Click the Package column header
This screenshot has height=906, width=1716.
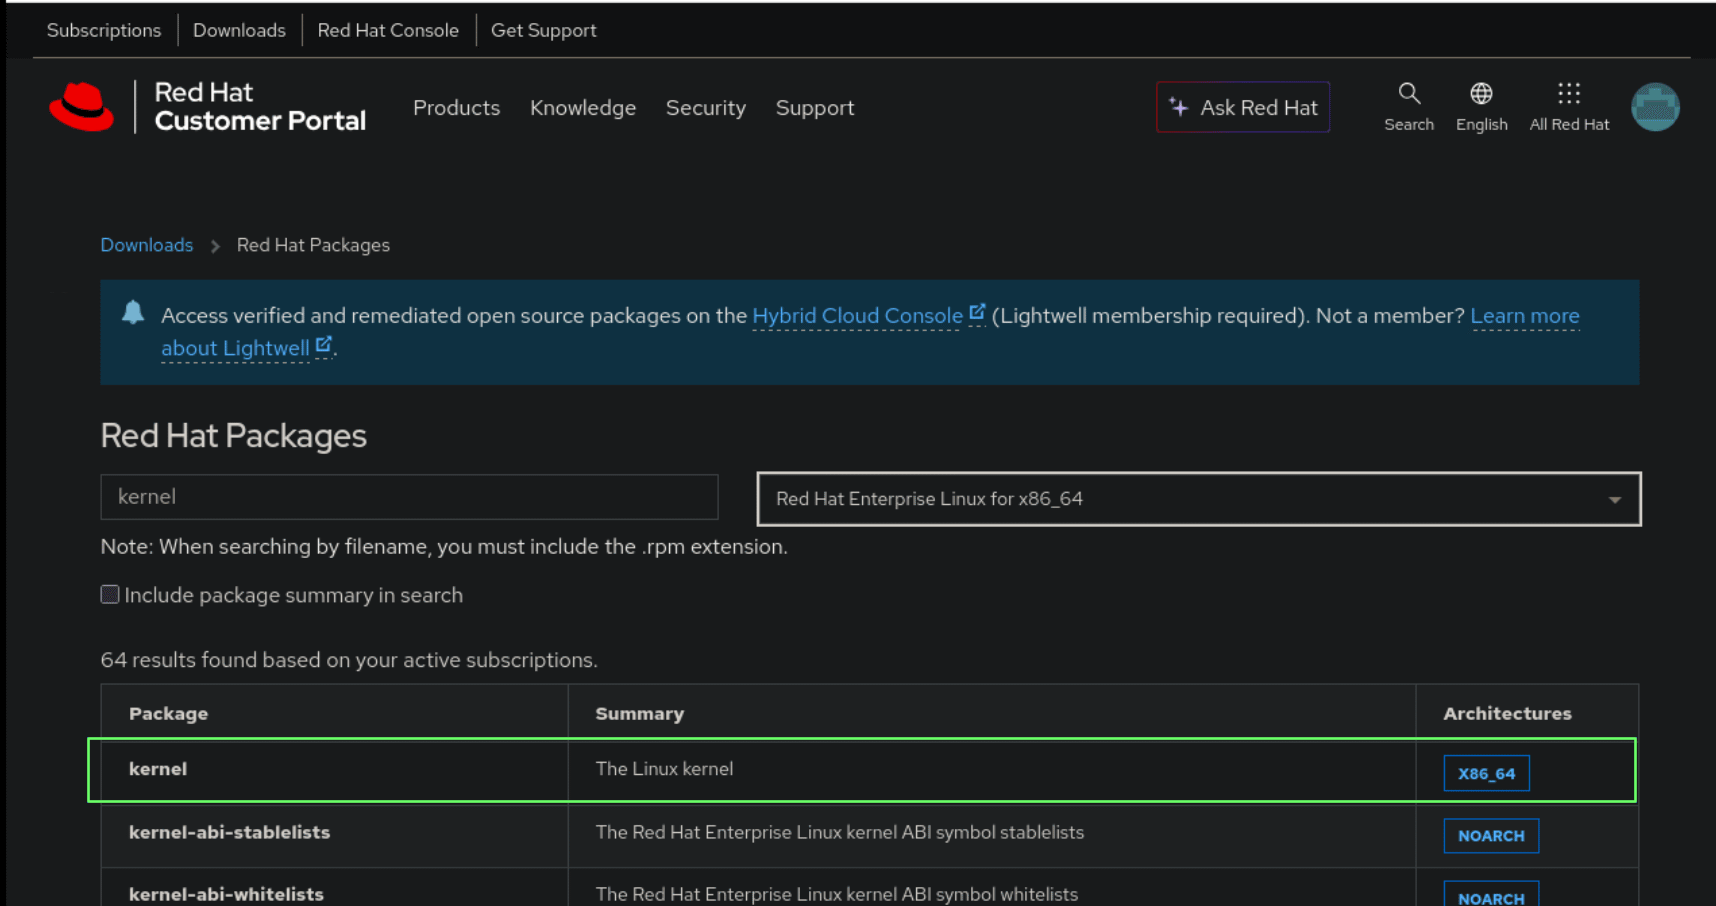click(168, 714)
